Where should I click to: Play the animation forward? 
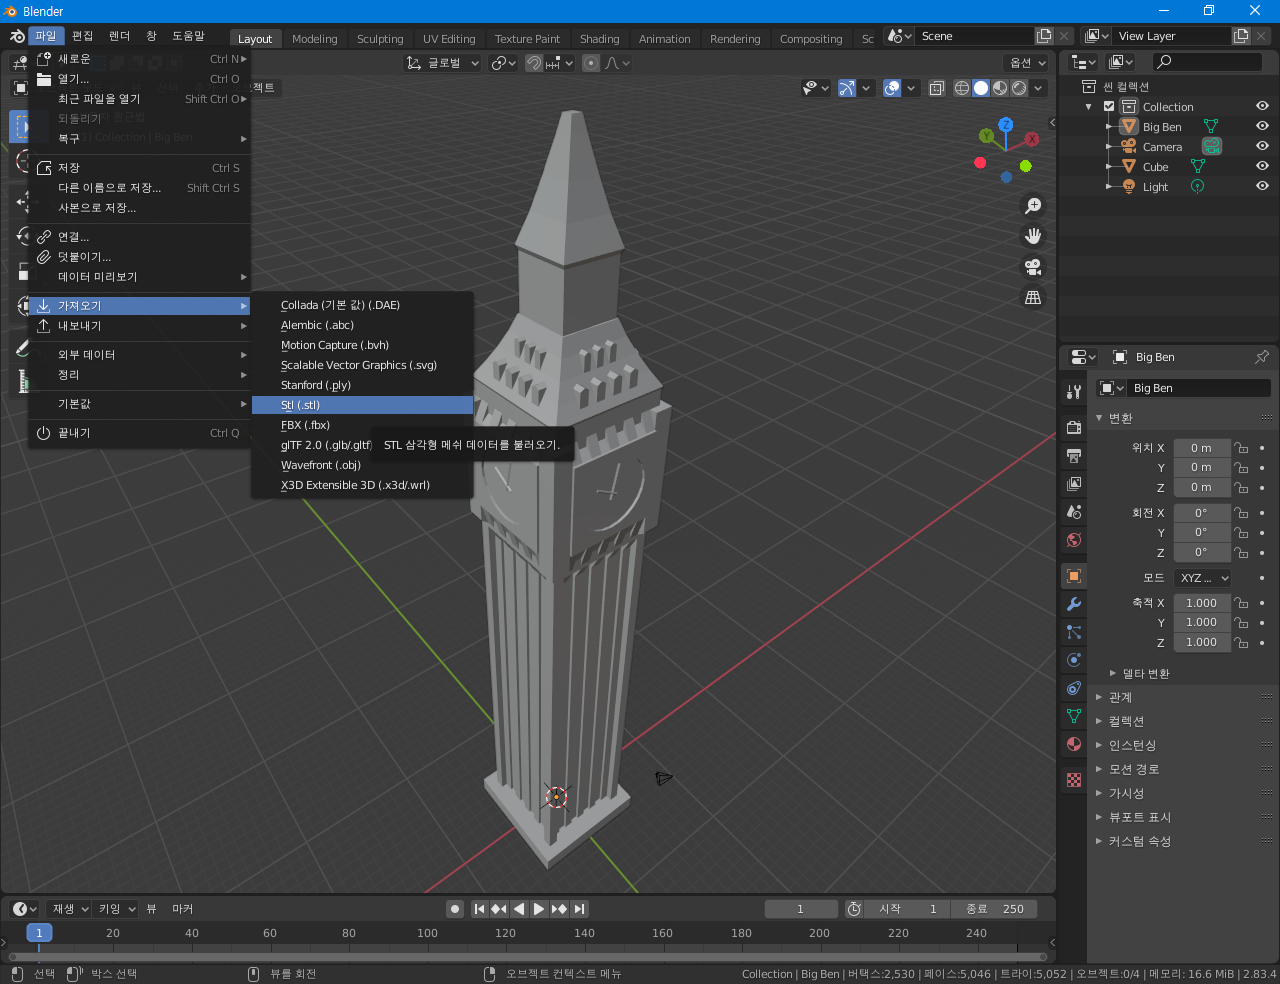coord(539,909)
